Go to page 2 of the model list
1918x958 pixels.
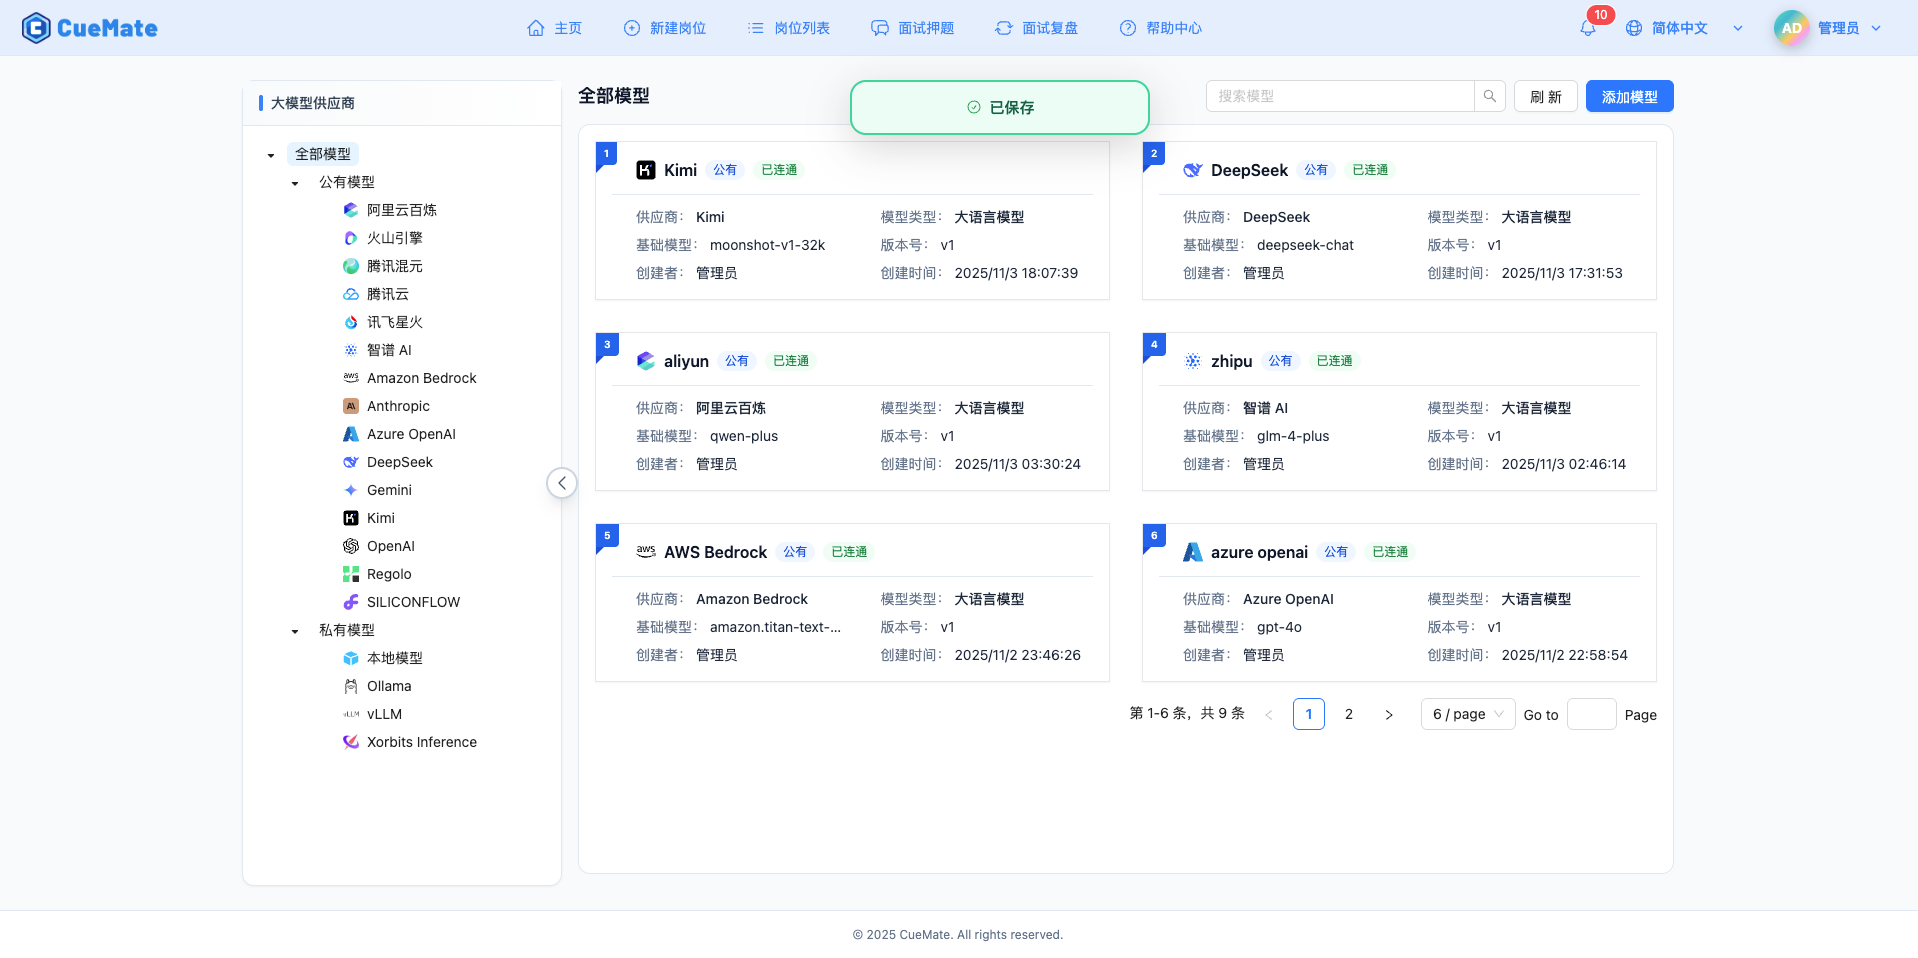click(x=1348, y=714)
